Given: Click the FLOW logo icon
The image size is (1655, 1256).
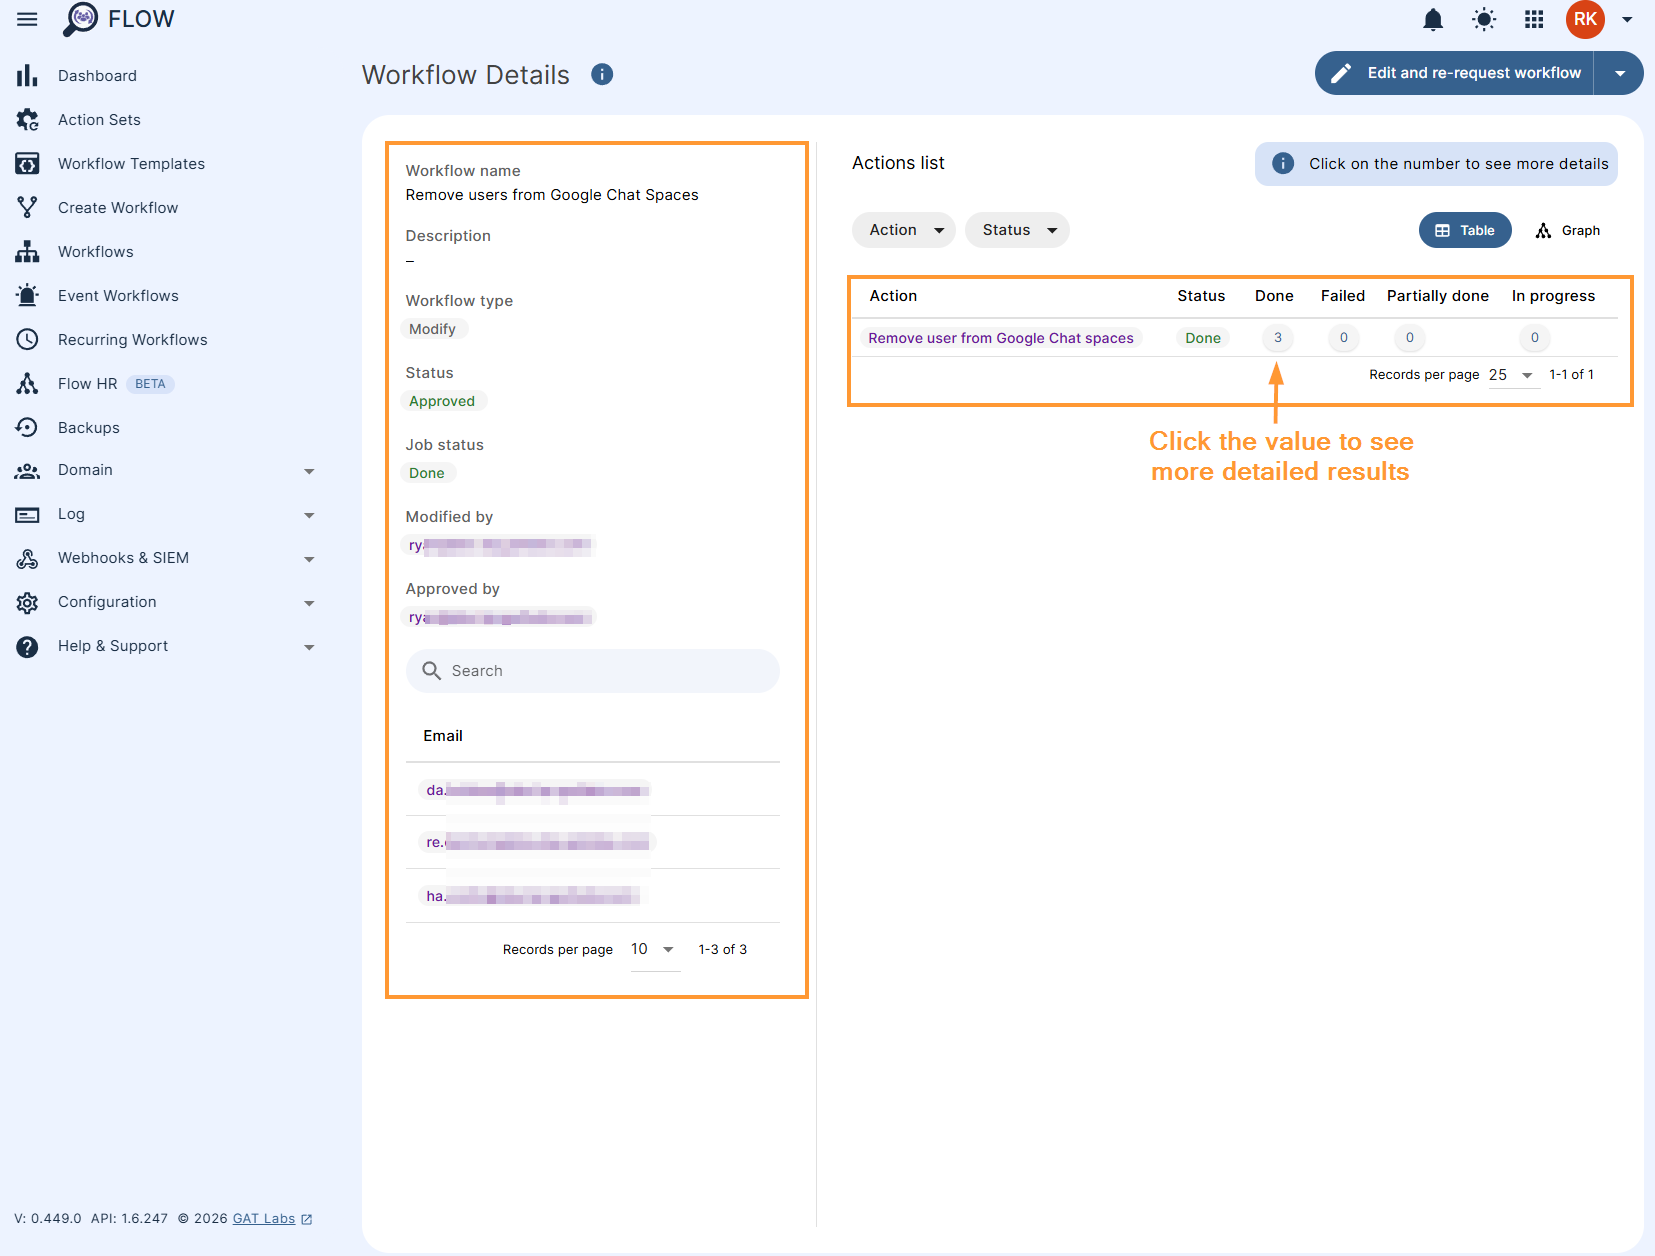Looking at the screenshot, I should coord(80,19).
